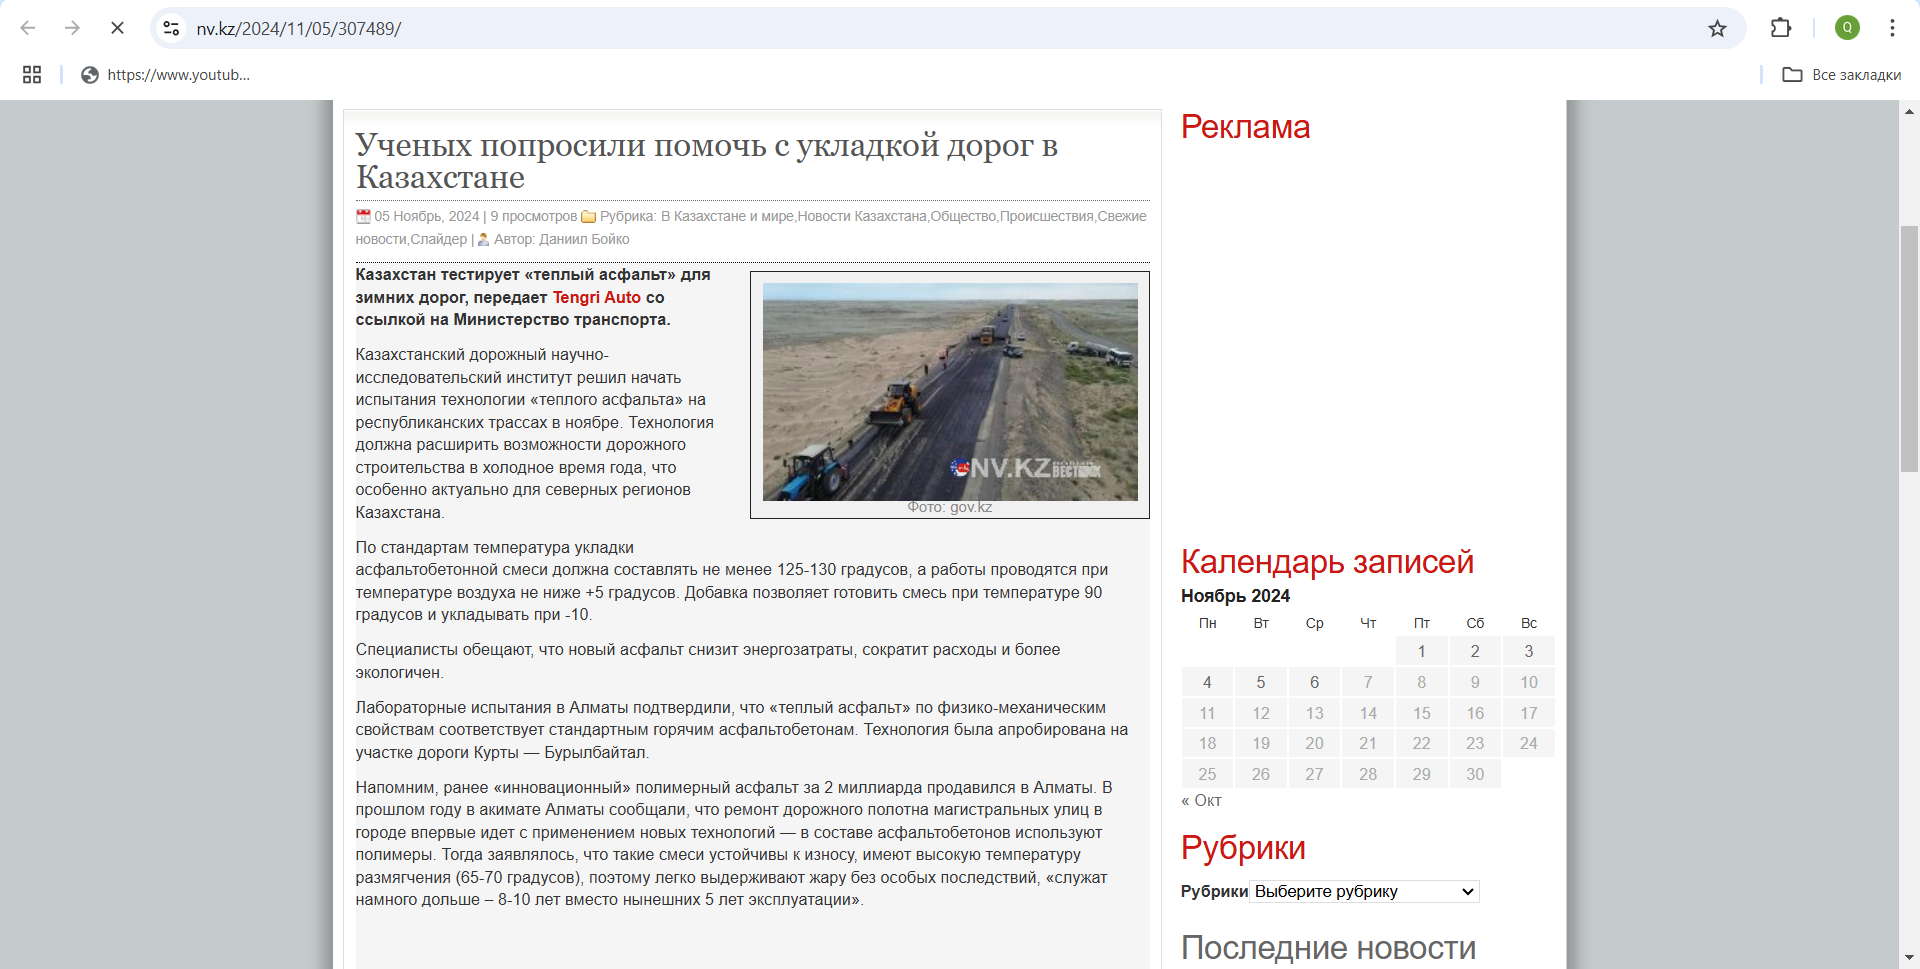The height and width of the screenshot is (969, 1920).
Task: Click the page vertical scrollbar thumb
Action: 1909,348
